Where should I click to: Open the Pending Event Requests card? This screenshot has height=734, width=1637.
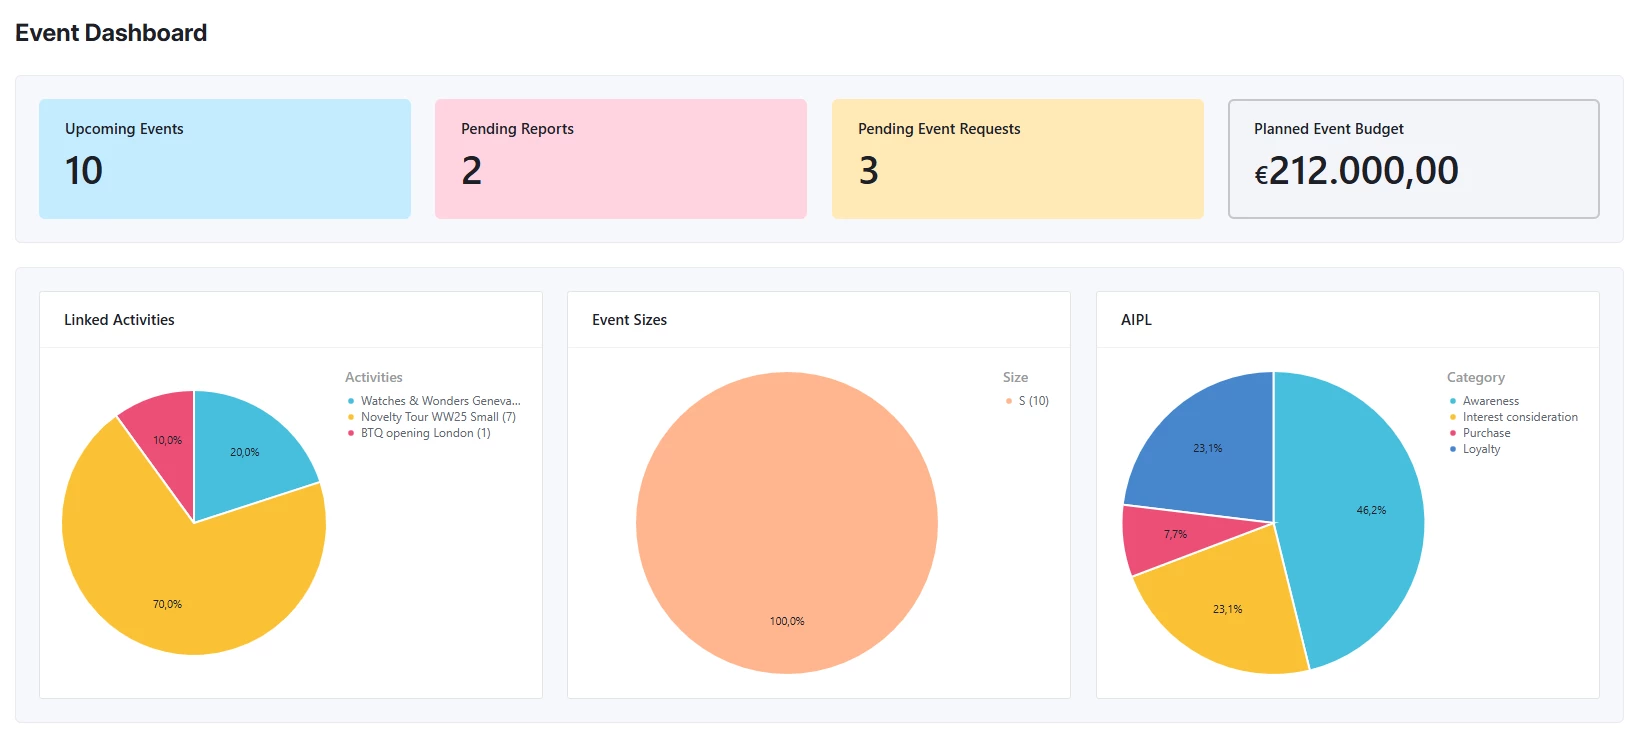[x=1018, y=158]
